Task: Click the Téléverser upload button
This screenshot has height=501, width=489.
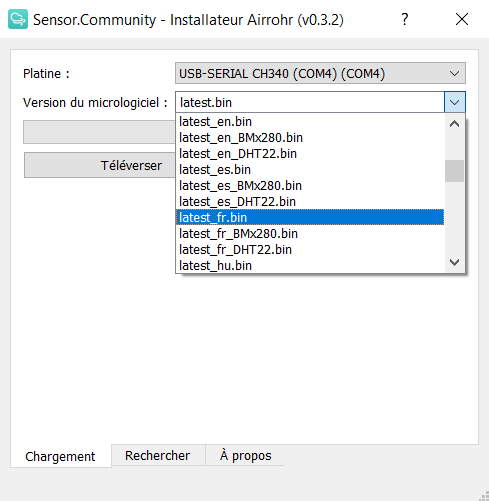Action: [100, 165]
